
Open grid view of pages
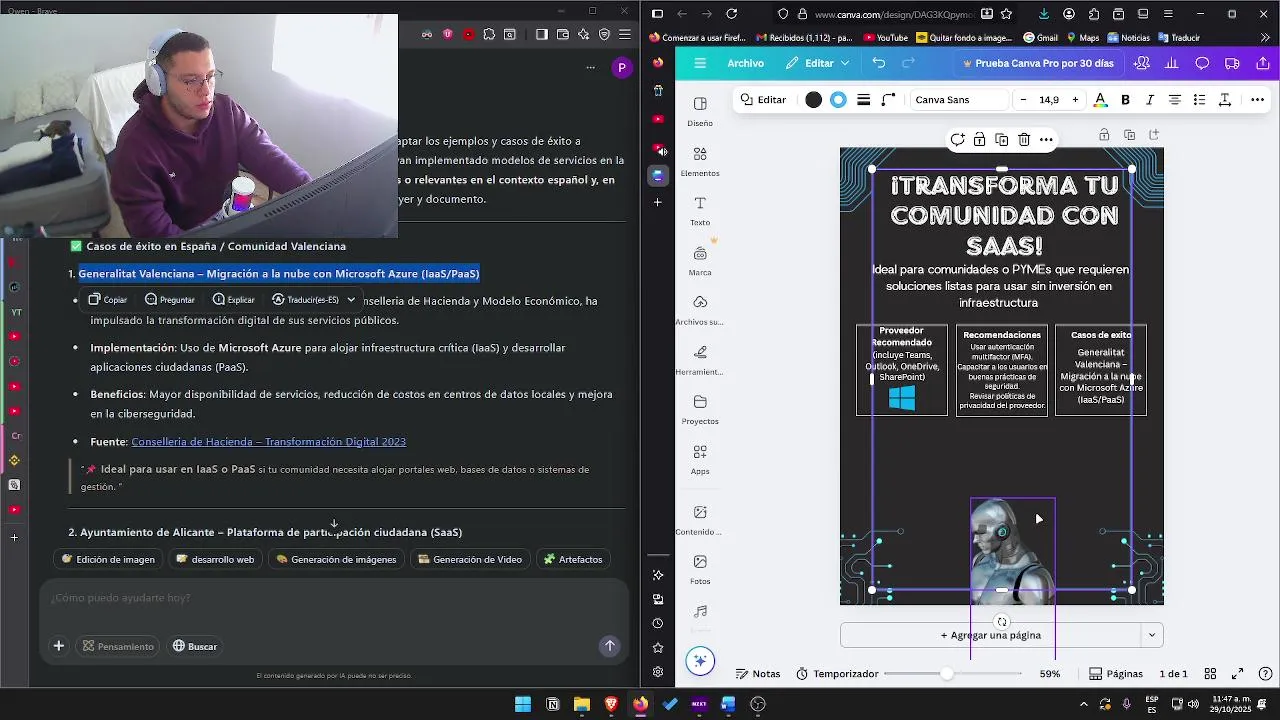pyautogui.click(x=1210, y=674)
